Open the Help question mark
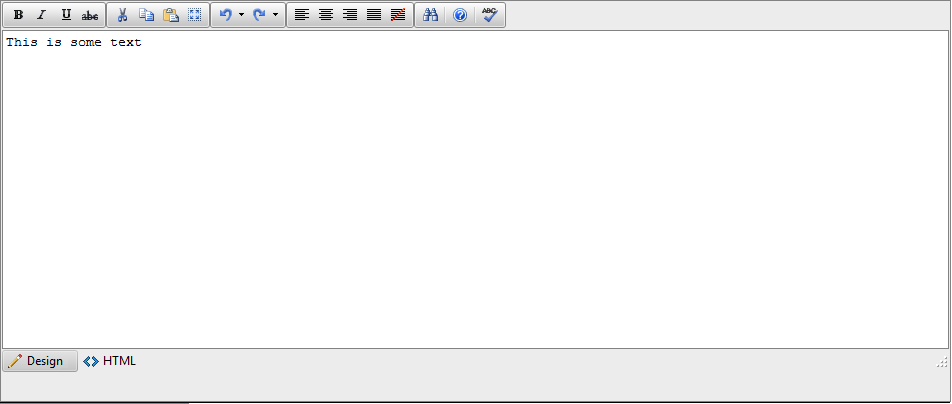This screenshot has height=404, width=952. coord(460,15)
